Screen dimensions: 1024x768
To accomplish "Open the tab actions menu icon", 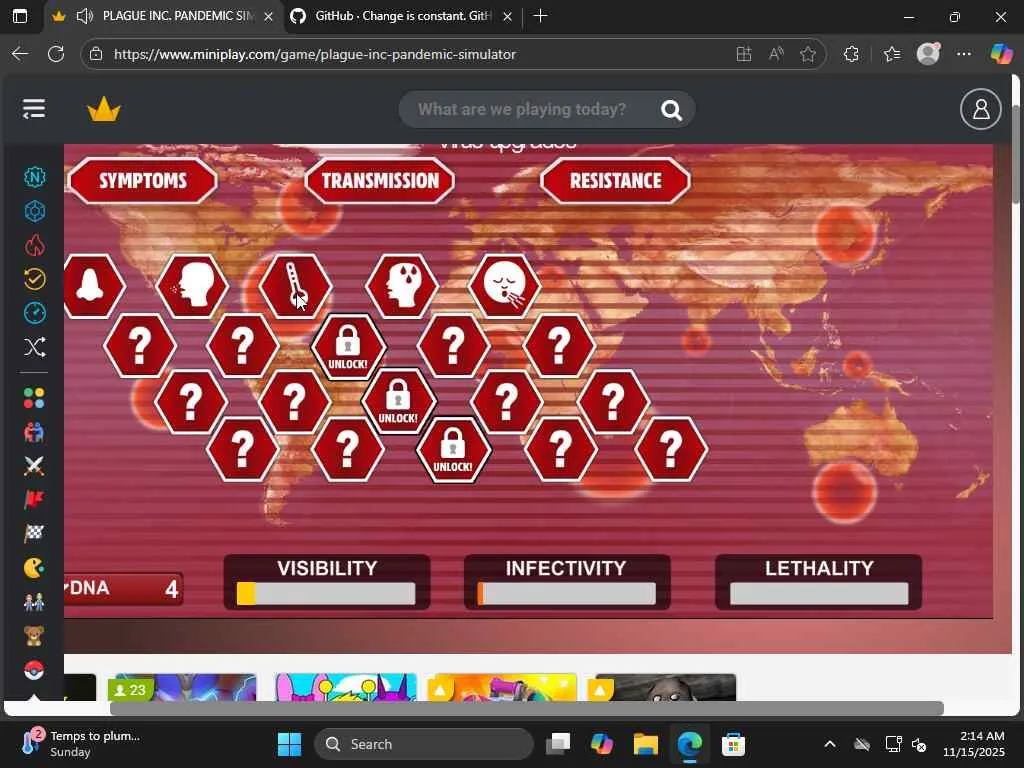I will coord(20,16).
